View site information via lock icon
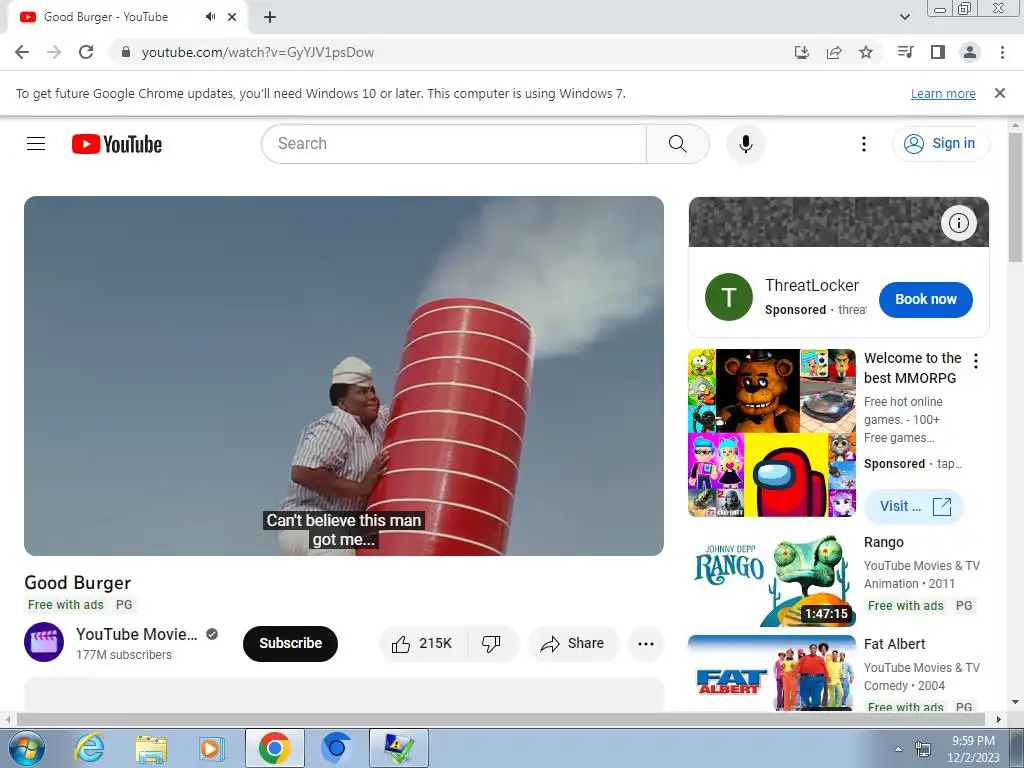The height and width of the screenshot is (768, 1024). coord(126,52)
